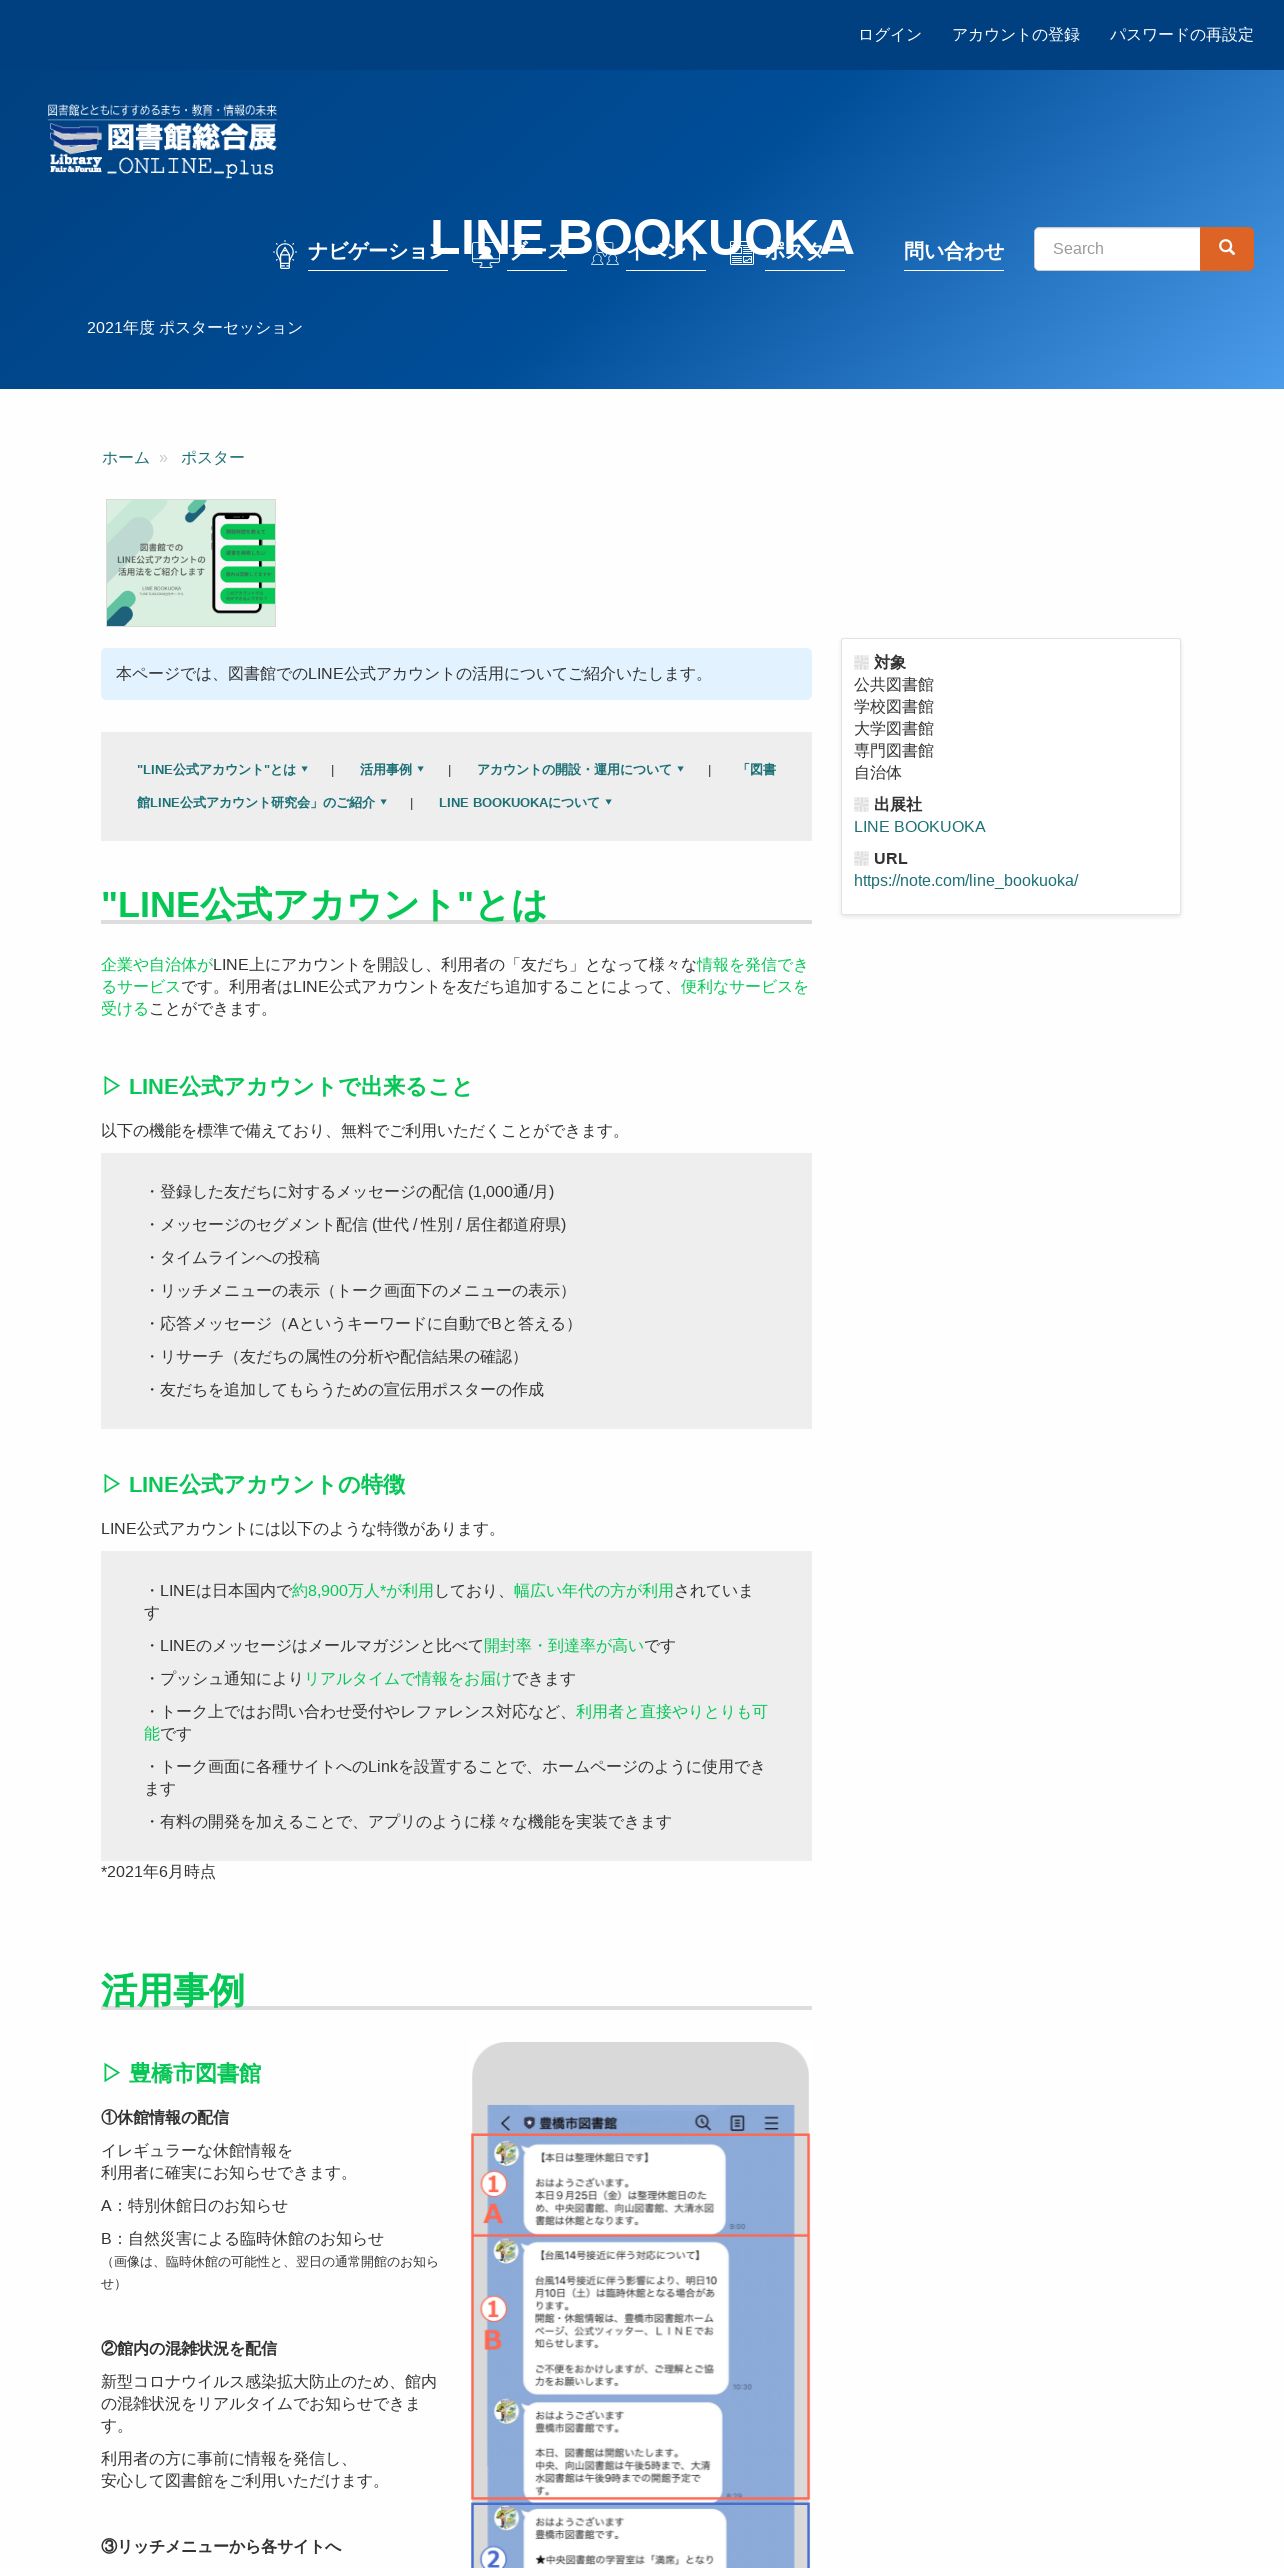This screenshot has height=2568, width=1284.
Task: Open LINE BOOKUOKA exhibitor link
Action: click(919, 827)
